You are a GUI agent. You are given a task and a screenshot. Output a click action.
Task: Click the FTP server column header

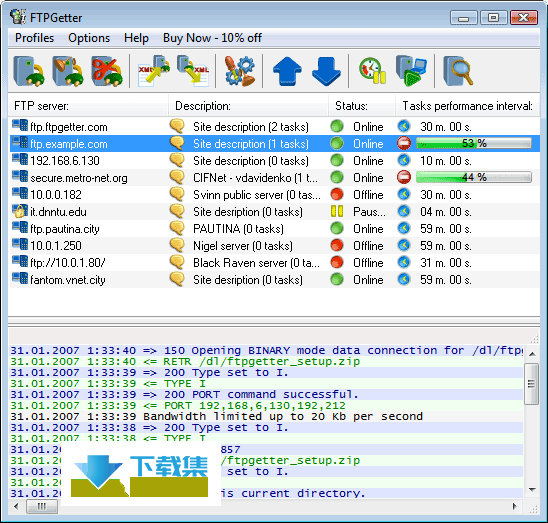click(x=88, y=106)
